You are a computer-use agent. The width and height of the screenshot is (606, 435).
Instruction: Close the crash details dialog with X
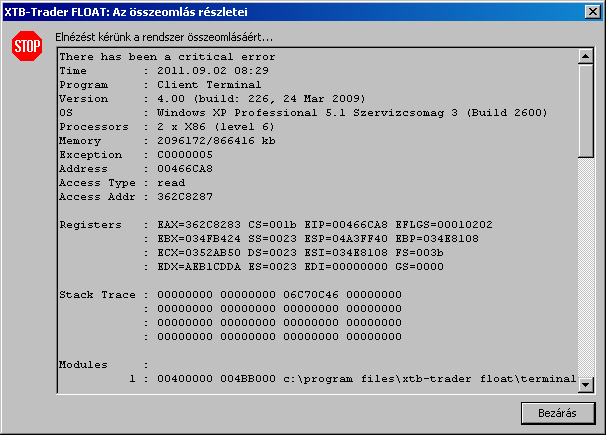tap(592, 12)
